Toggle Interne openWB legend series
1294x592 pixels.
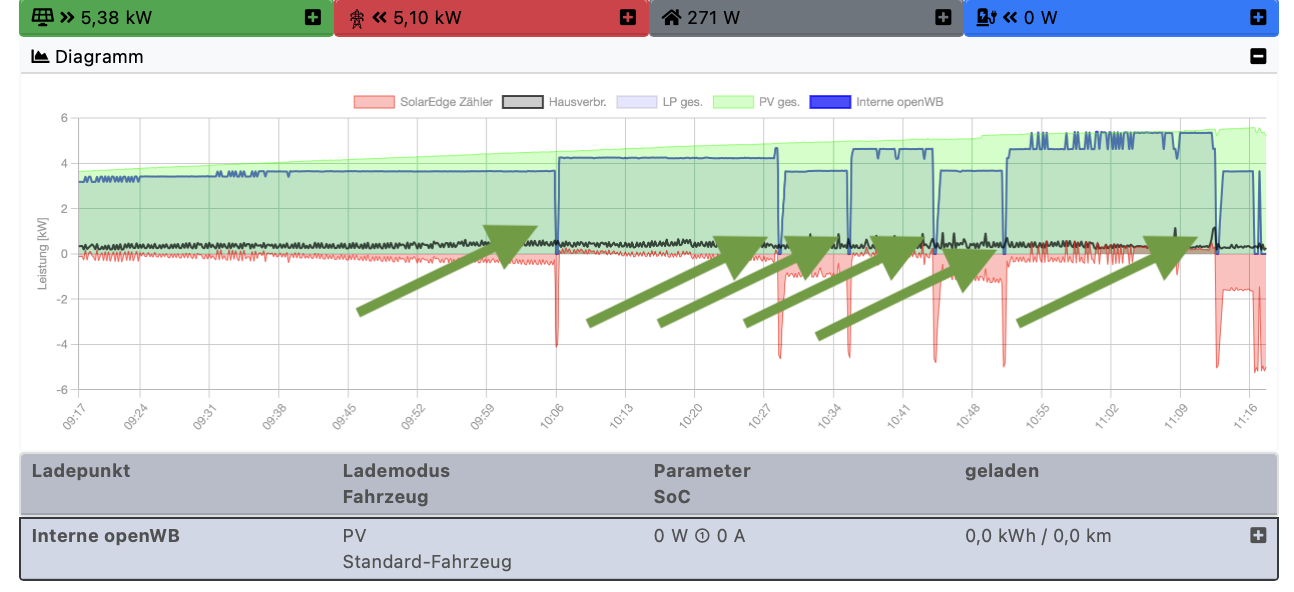[876, 102]
